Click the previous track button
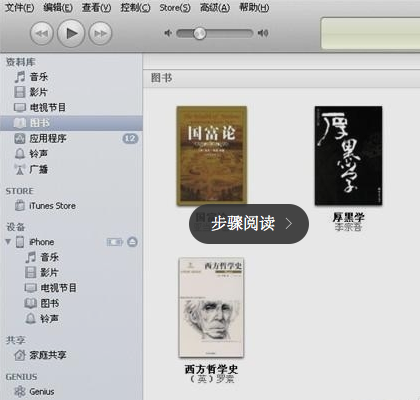This screenshot has width=420, height=400. pos(42,33)
